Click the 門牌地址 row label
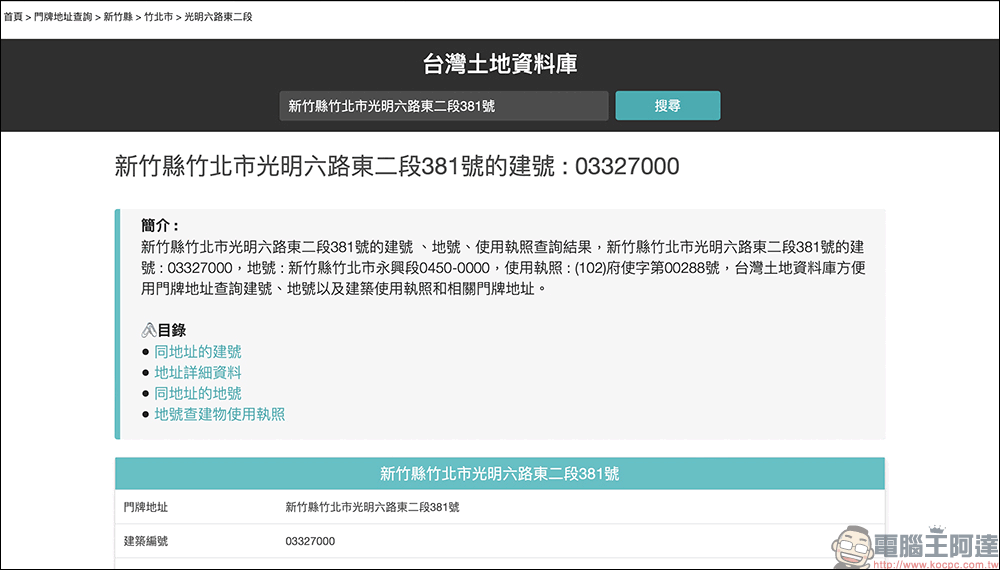 point(146,508)
